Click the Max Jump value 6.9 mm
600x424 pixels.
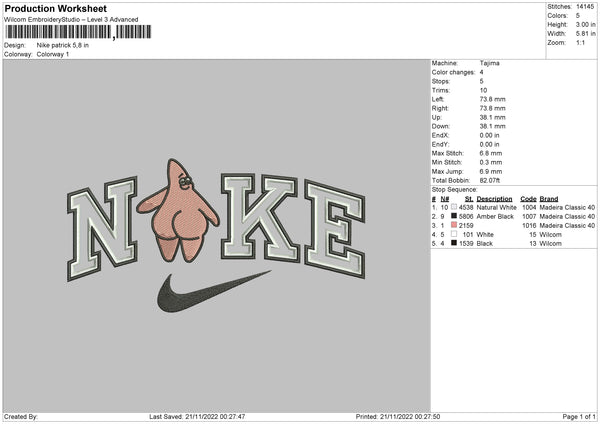point(491,171)
